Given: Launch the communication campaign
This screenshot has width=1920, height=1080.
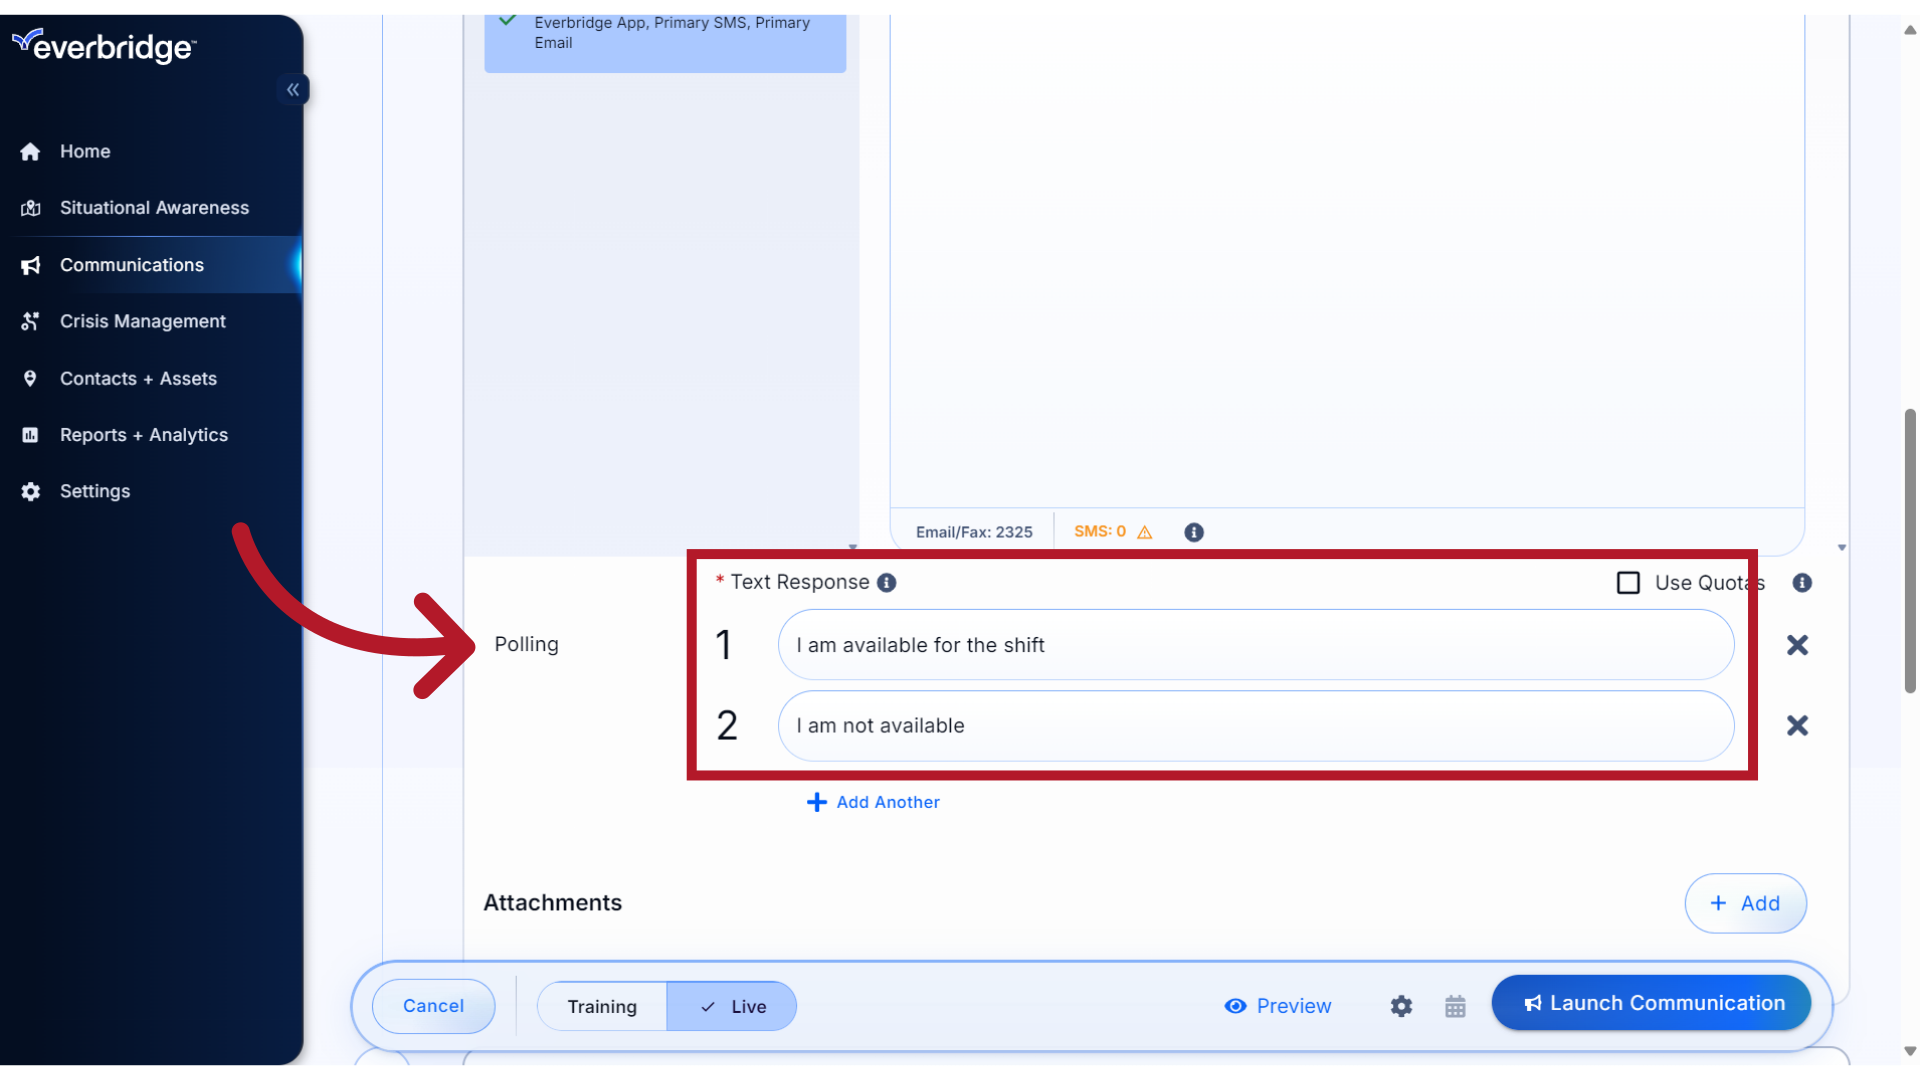Looking at the screenshot, I should click(1652, 1004).
